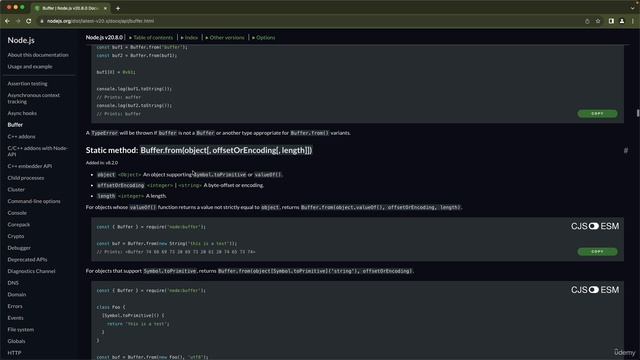This screenshot has width=640, height=360.
Task: Click the Static method Buffer.from heading
Action: 199,150
